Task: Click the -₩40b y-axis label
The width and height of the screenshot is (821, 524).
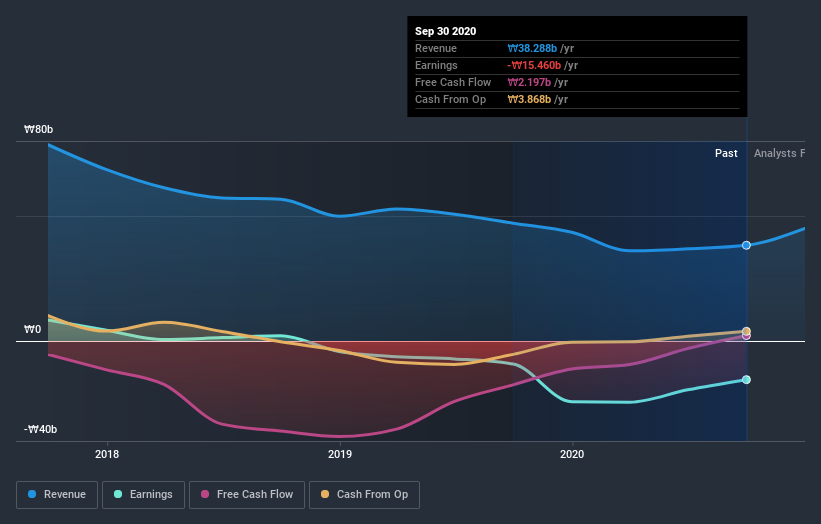Action: 40,429
